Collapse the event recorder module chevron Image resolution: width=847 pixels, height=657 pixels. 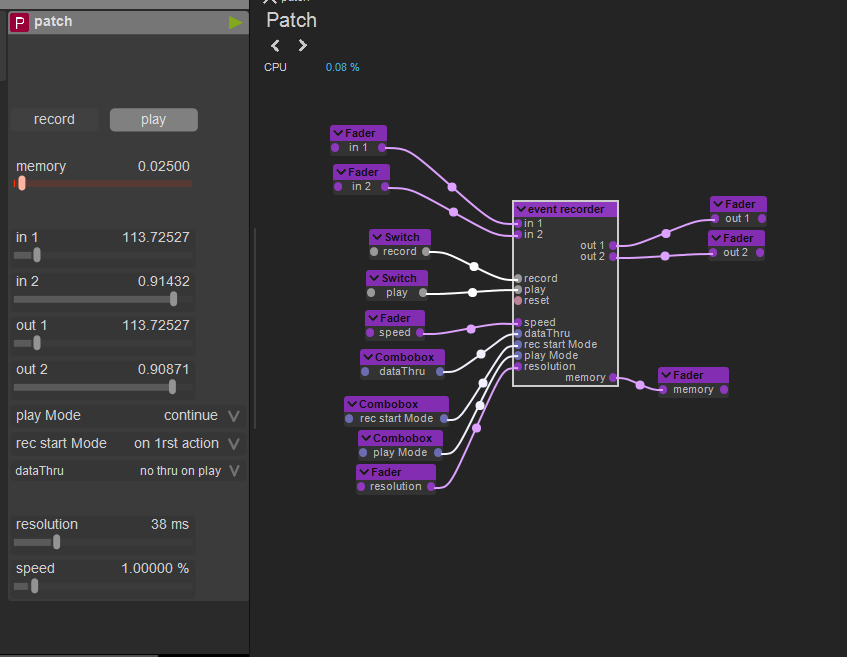click(x=521, y=210)
